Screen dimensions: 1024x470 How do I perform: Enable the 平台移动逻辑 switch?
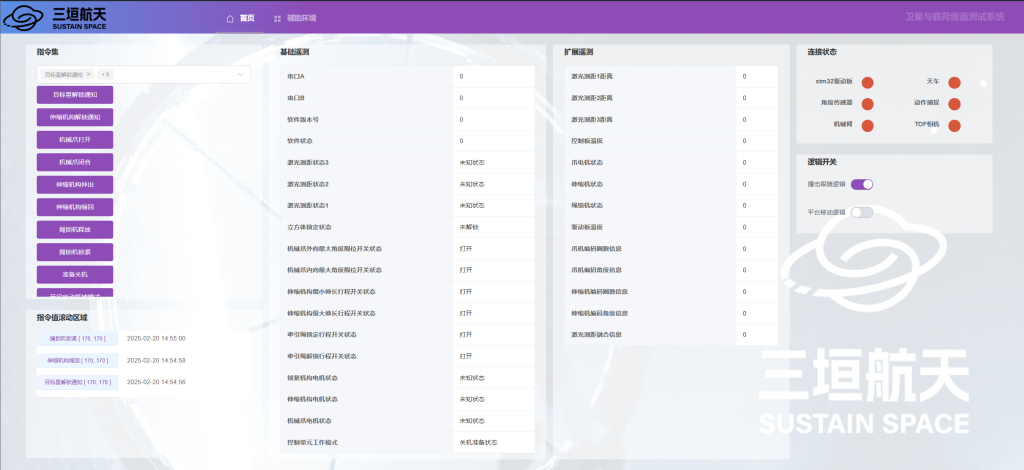click(862, 212)
